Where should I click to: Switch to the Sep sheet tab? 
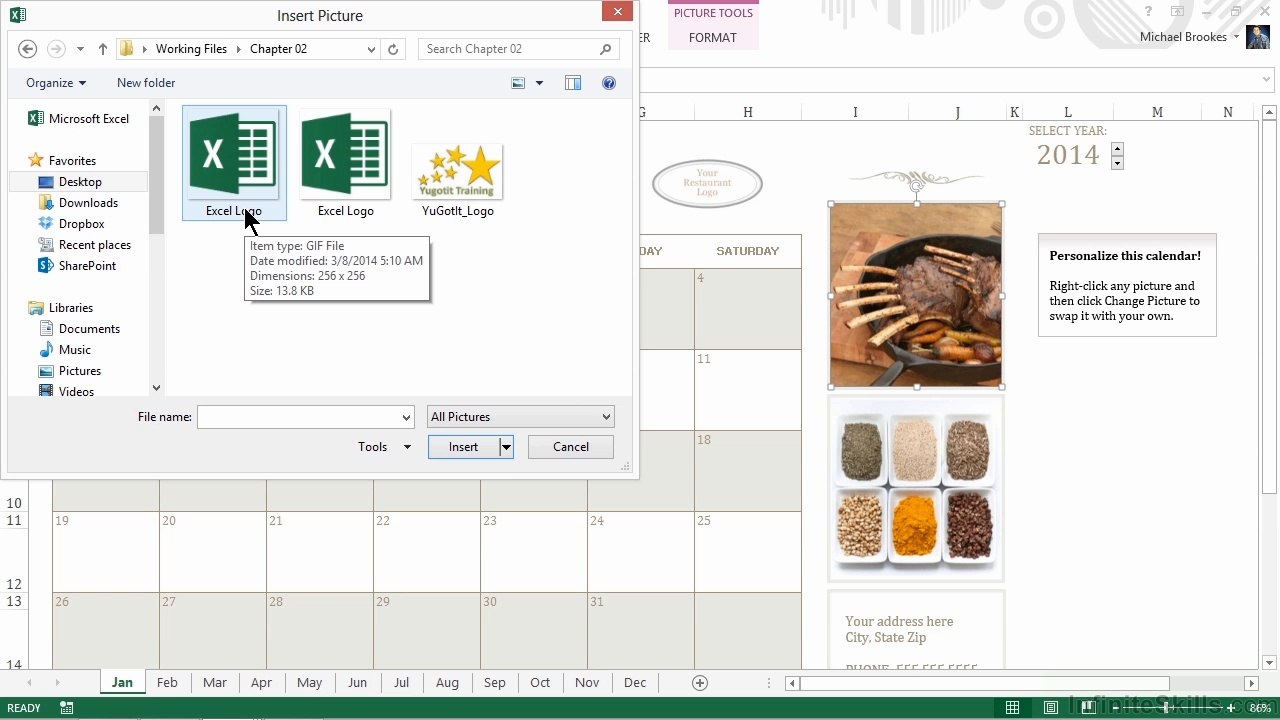coord(494,683)
